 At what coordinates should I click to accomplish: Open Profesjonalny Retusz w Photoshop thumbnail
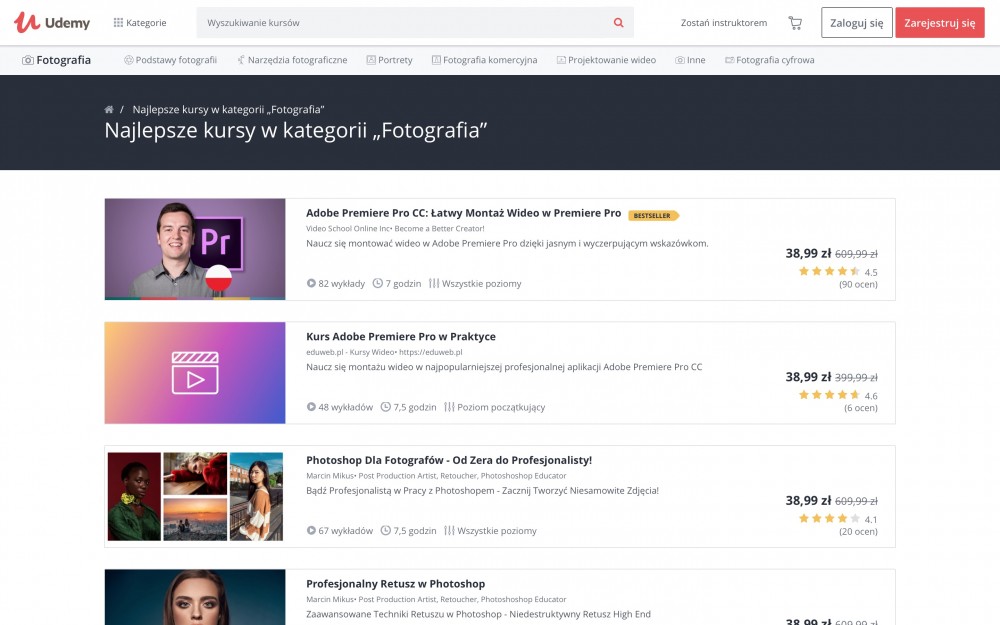(x=195, y=597)
